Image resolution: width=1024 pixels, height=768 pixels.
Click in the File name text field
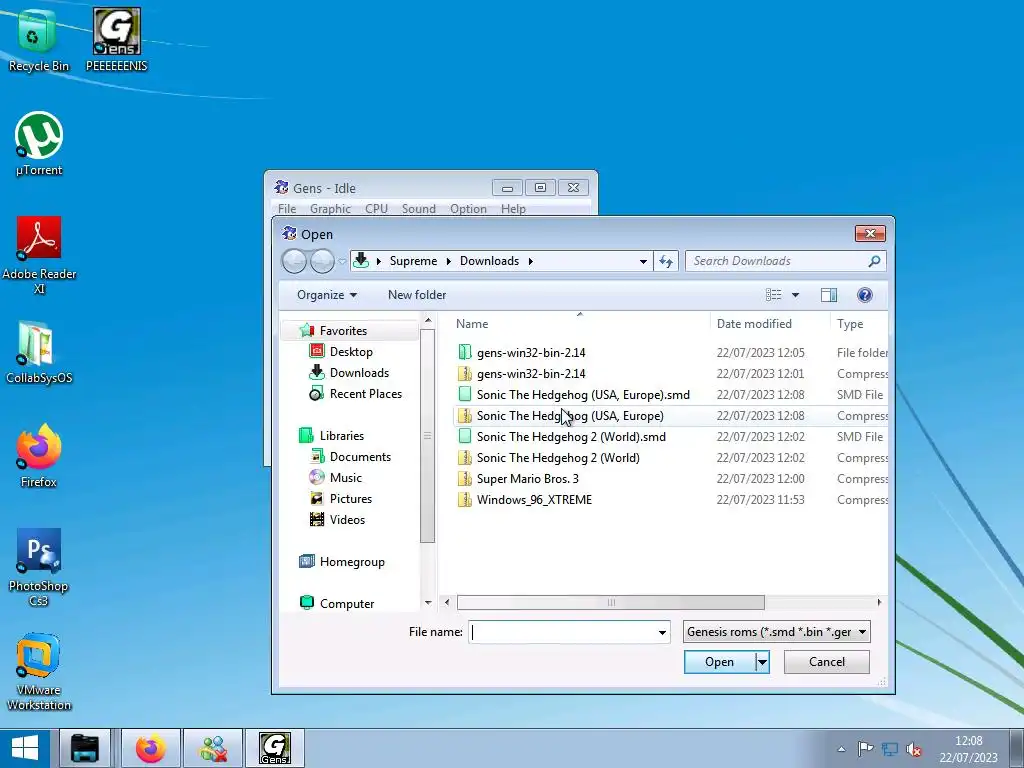click(562, 632)
